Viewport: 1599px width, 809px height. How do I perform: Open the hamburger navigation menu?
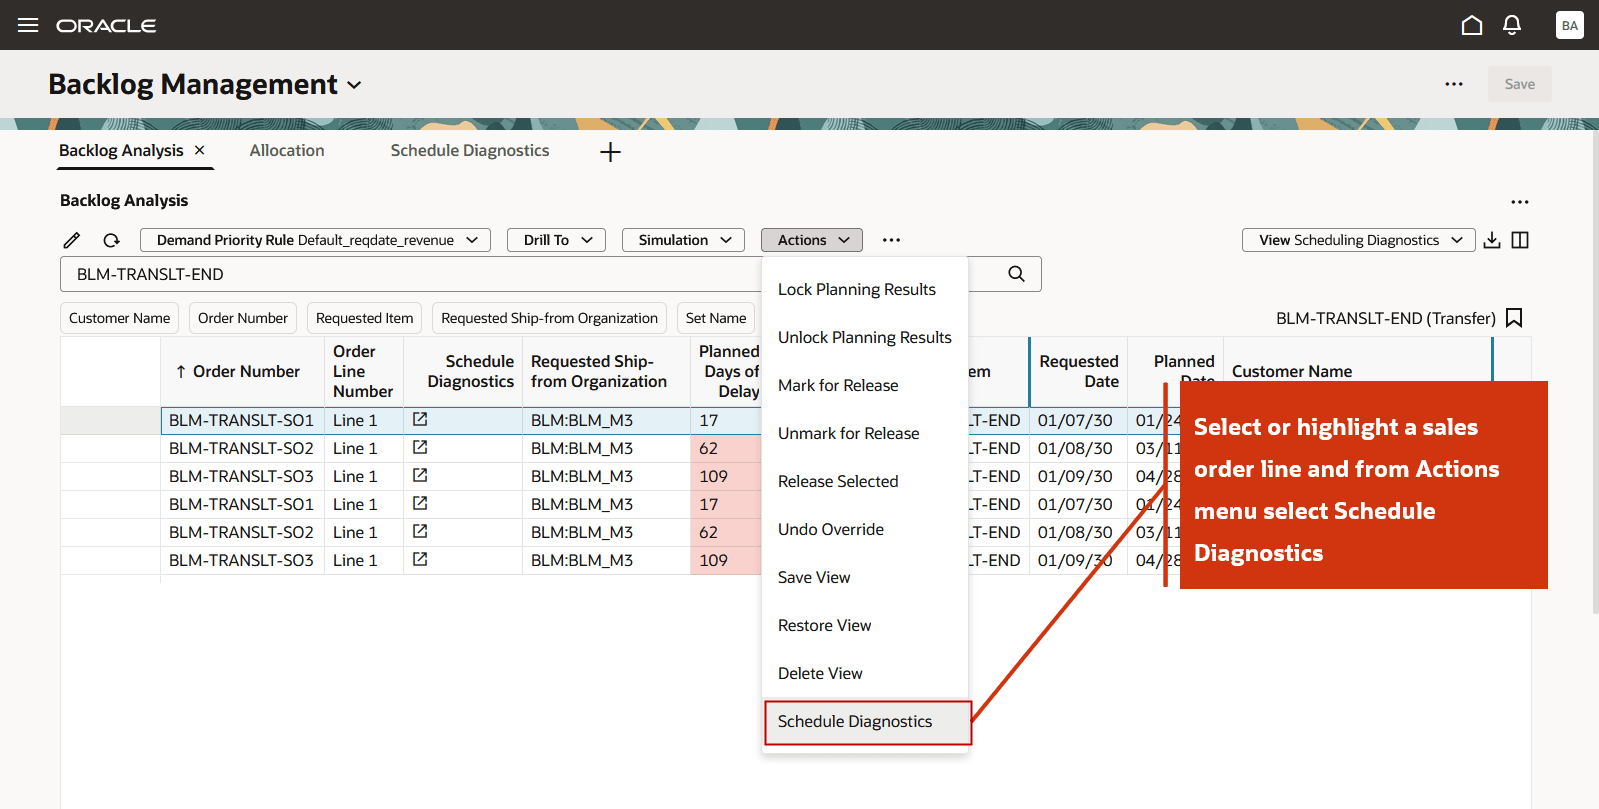click(x=28, y=25)
